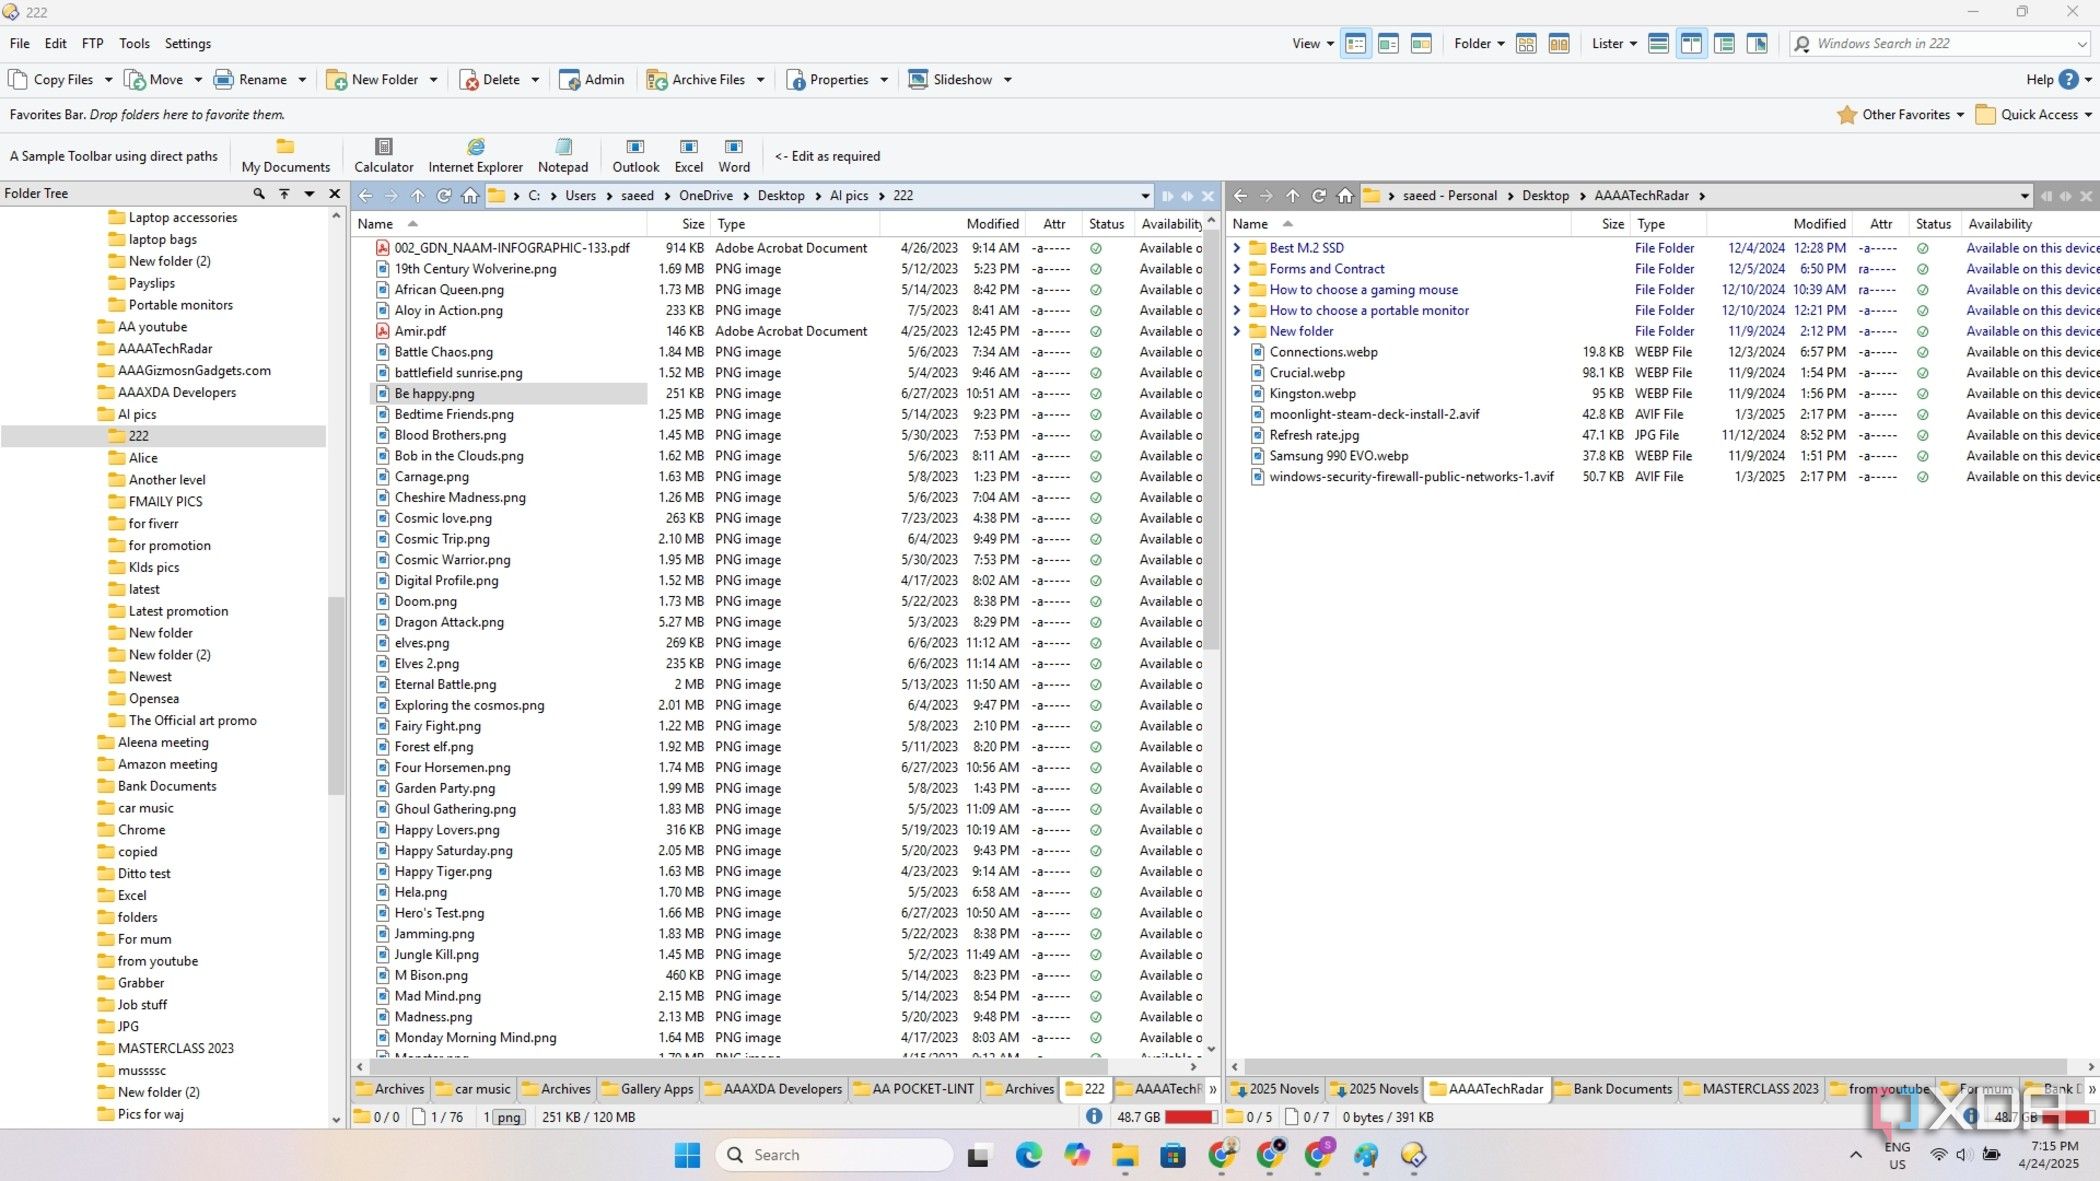Screen dimensions: 2100x1181
Task: Switch to Power view mode icon
Action: point(1388,44)
